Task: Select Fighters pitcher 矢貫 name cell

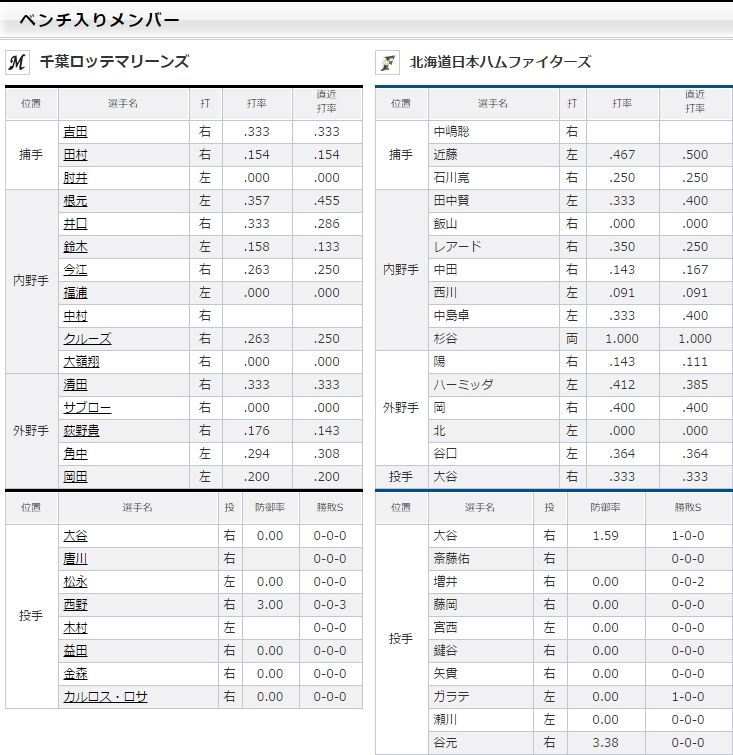Action: tap(481, 674)
